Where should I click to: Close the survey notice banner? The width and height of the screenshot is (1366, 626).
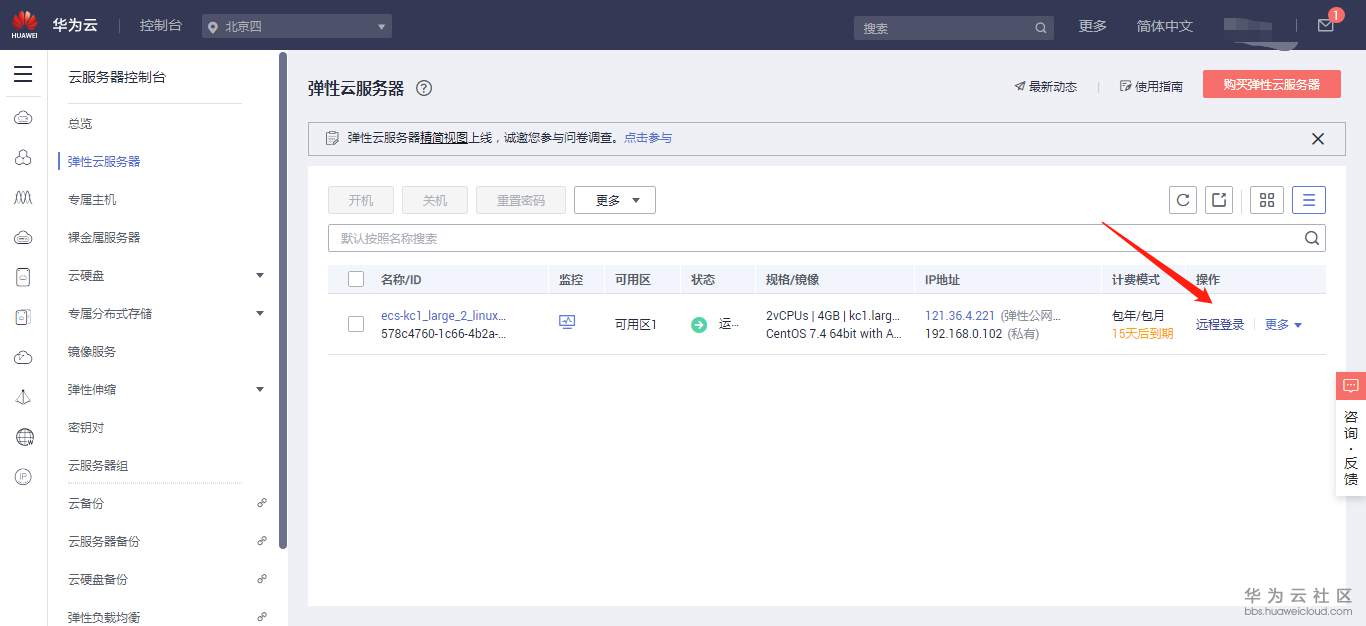click(1318, 139)
